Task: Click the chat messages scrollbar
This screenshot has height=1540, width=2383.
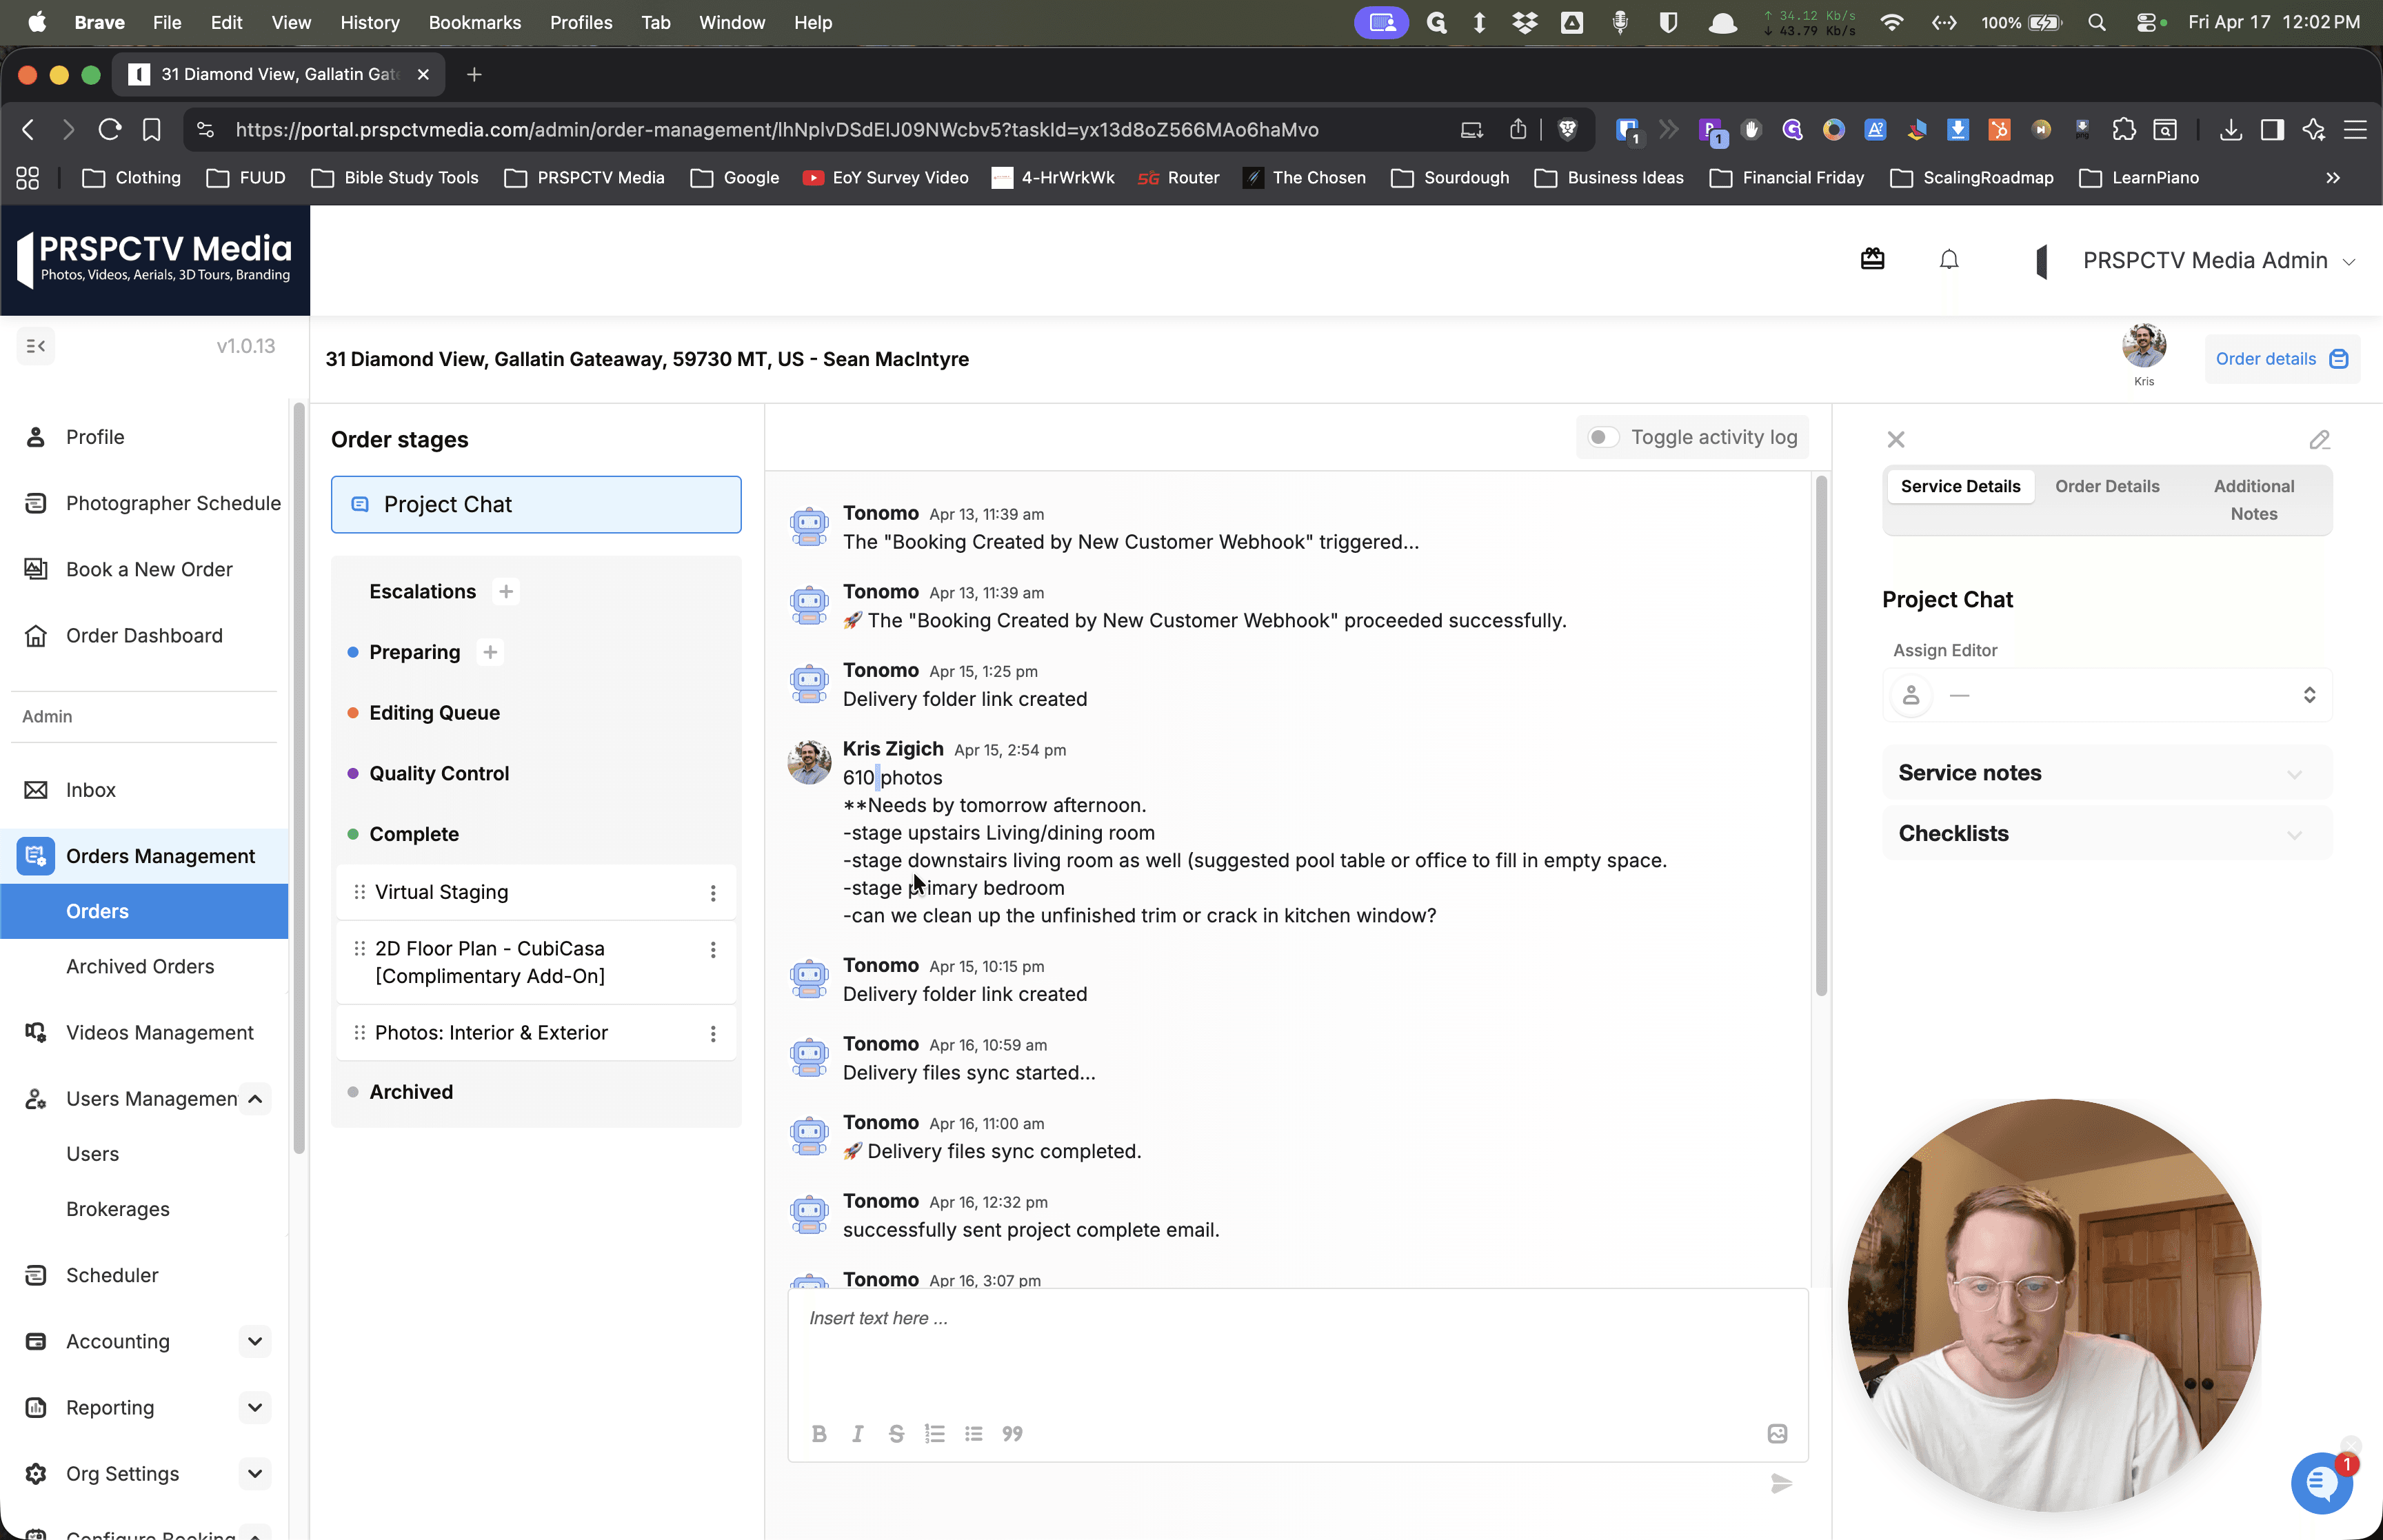Action: pos(1821,736)
